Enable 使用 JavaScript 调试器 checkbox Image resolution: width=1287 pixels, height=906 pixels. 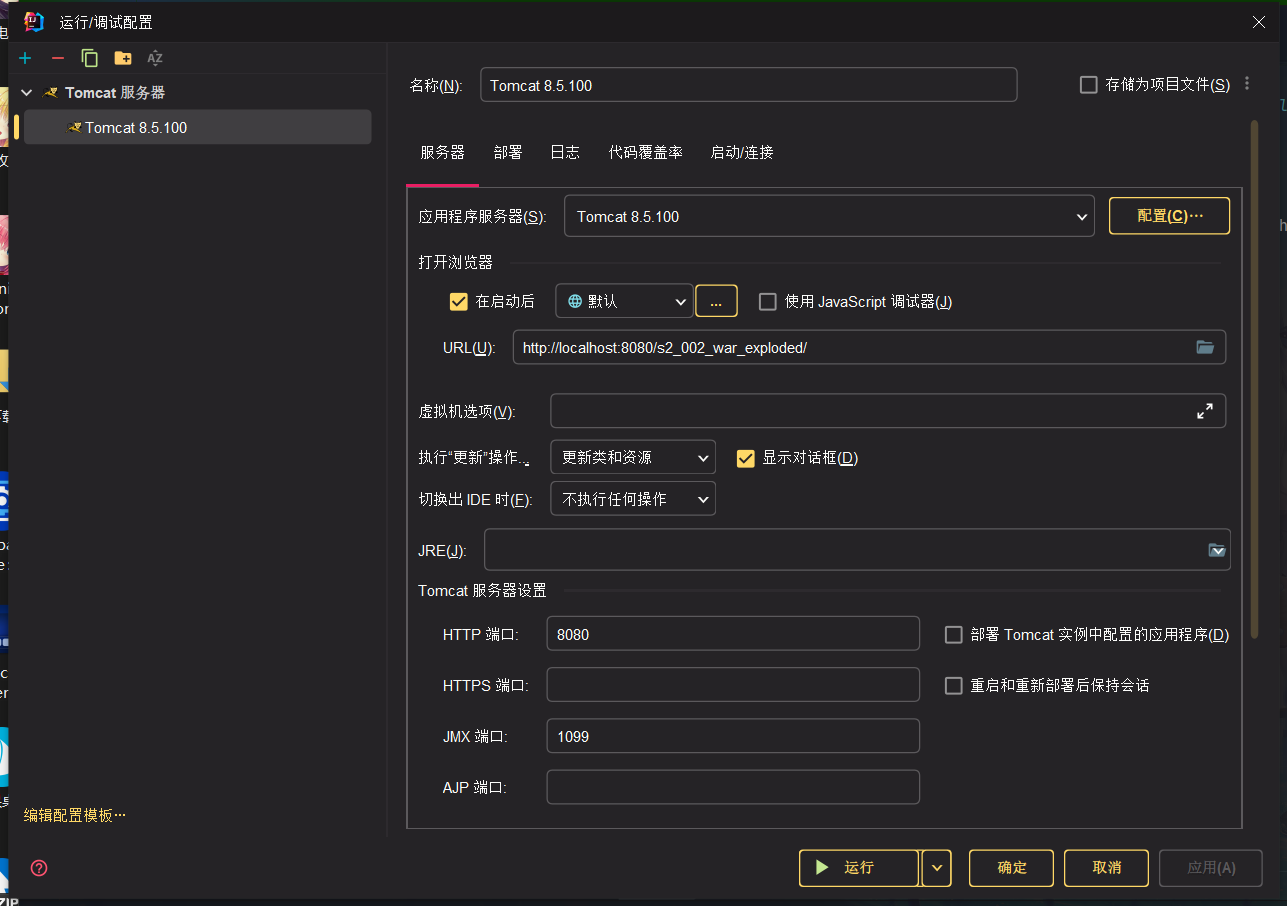pyautogui.click(x=768, y=301)
